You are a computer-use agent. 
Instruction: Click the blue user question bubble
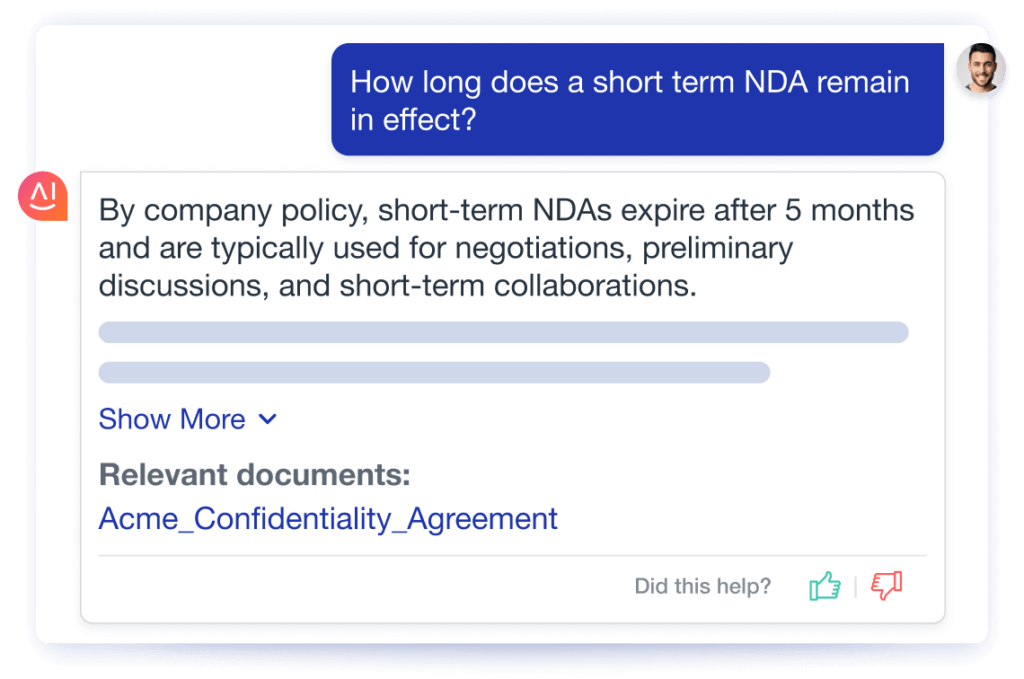[637, 99]
